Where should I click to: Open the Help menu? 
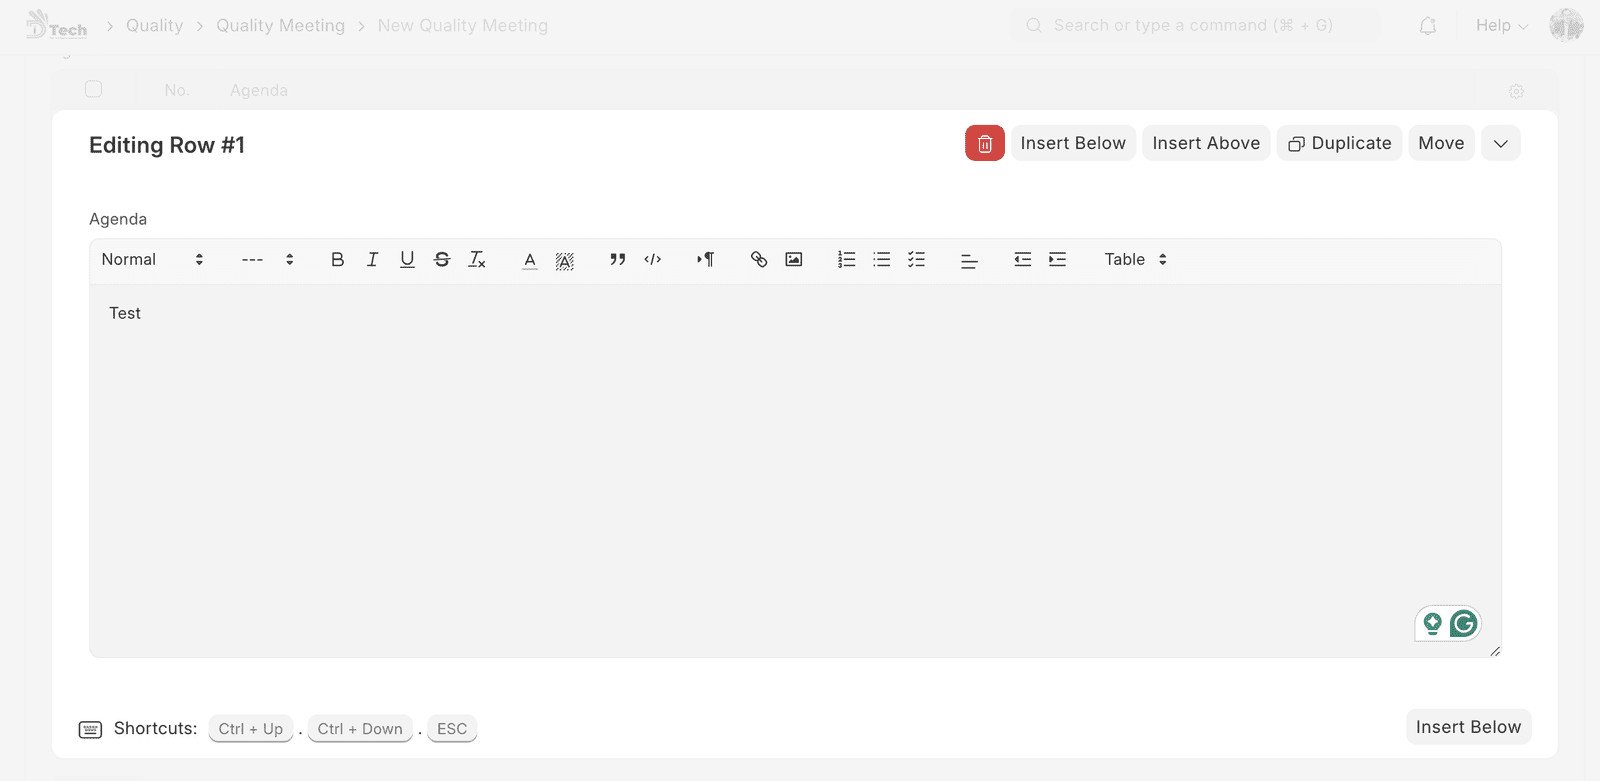1501,26
